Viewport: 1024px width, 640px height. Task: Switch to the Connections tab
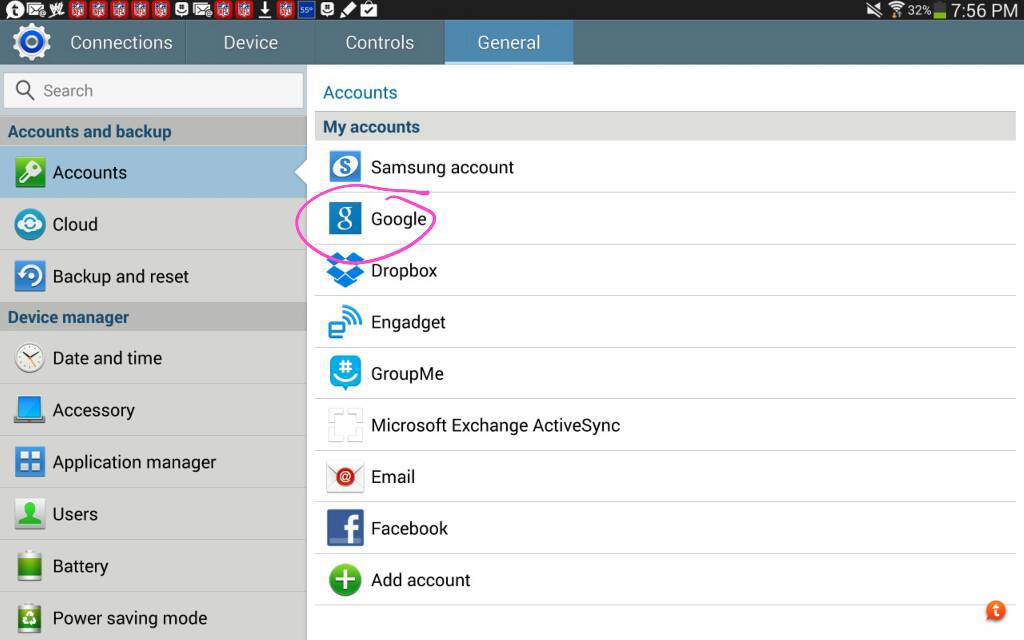tap(121, 42)
